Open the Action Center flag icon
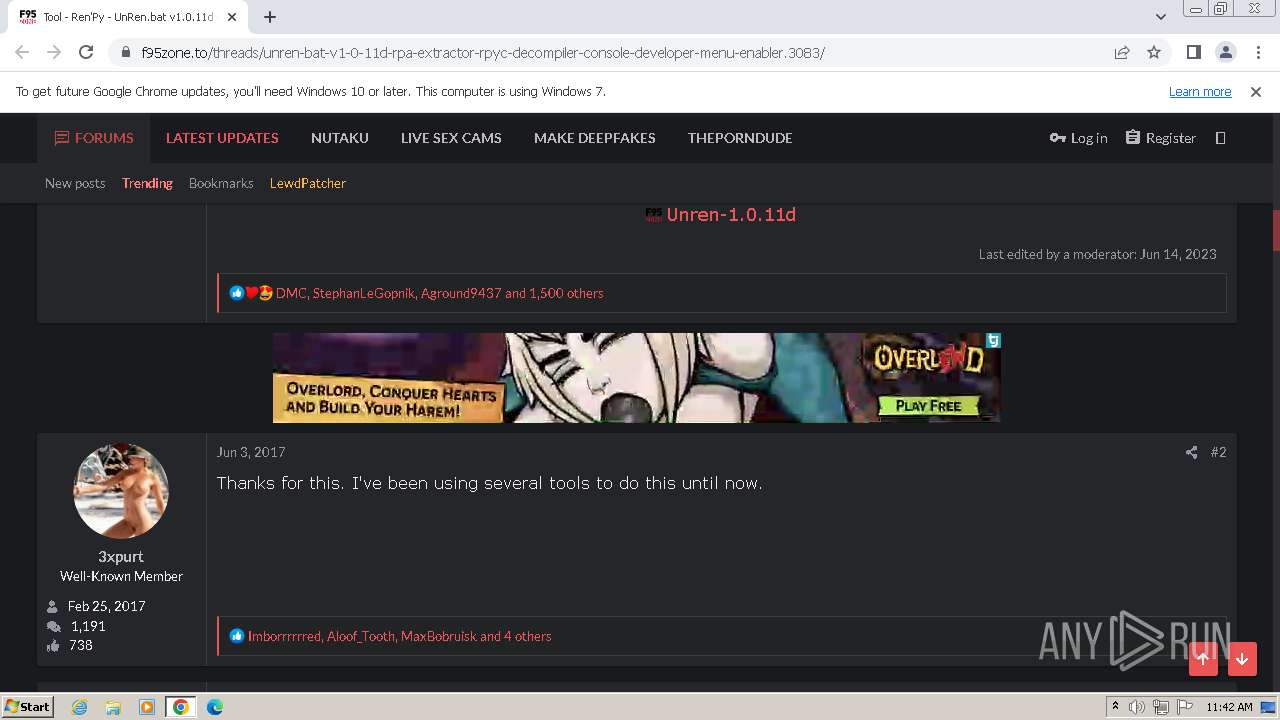 coord(1185,707)
